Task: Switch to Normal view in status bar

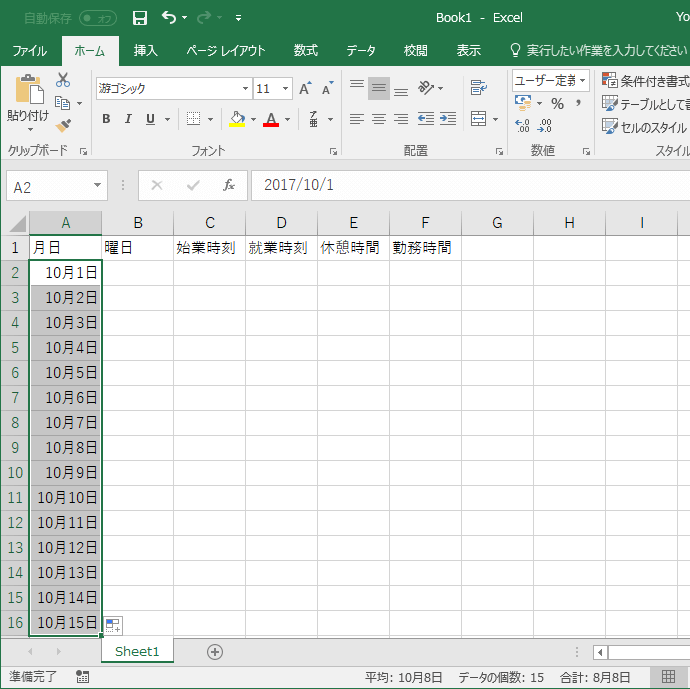Action: tap(668, 677)
